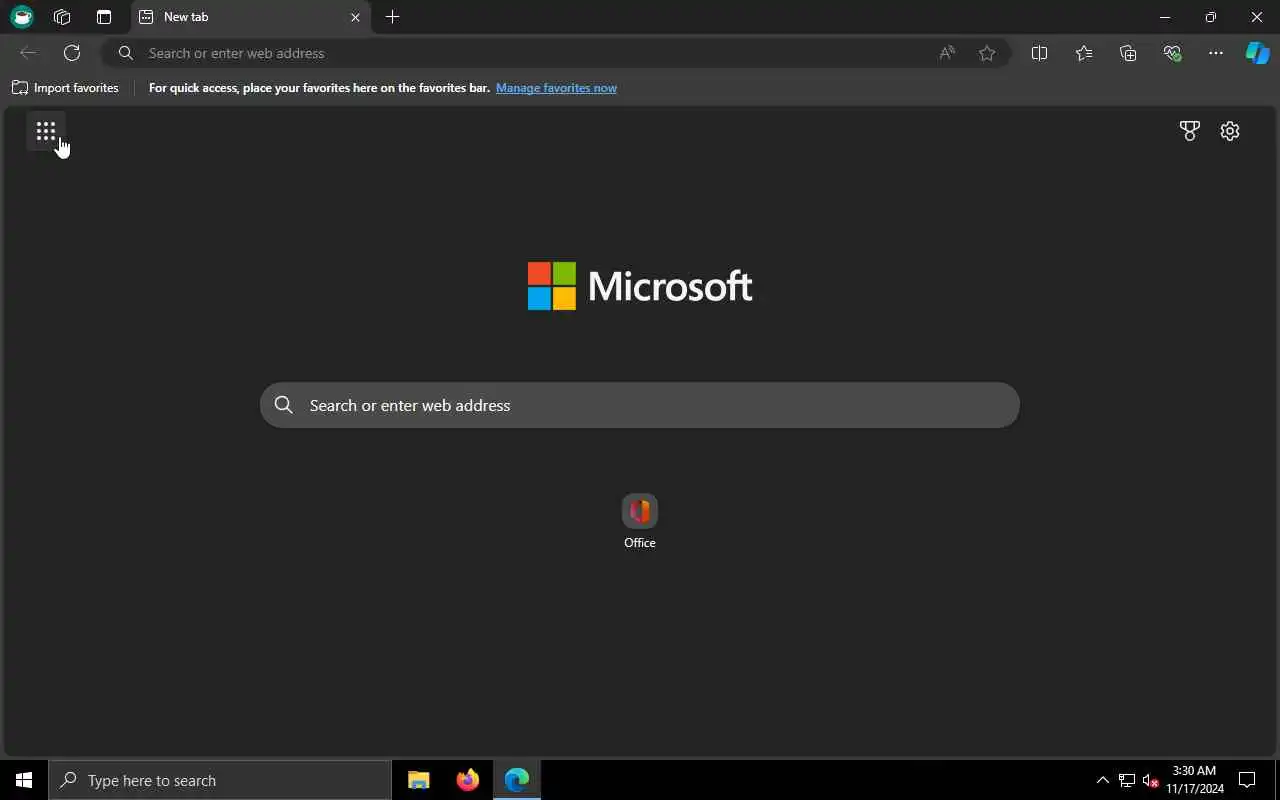The width and height of the screenshot is (1280, 800).
Task: Open the Workspaces icon
Action: 62,17
